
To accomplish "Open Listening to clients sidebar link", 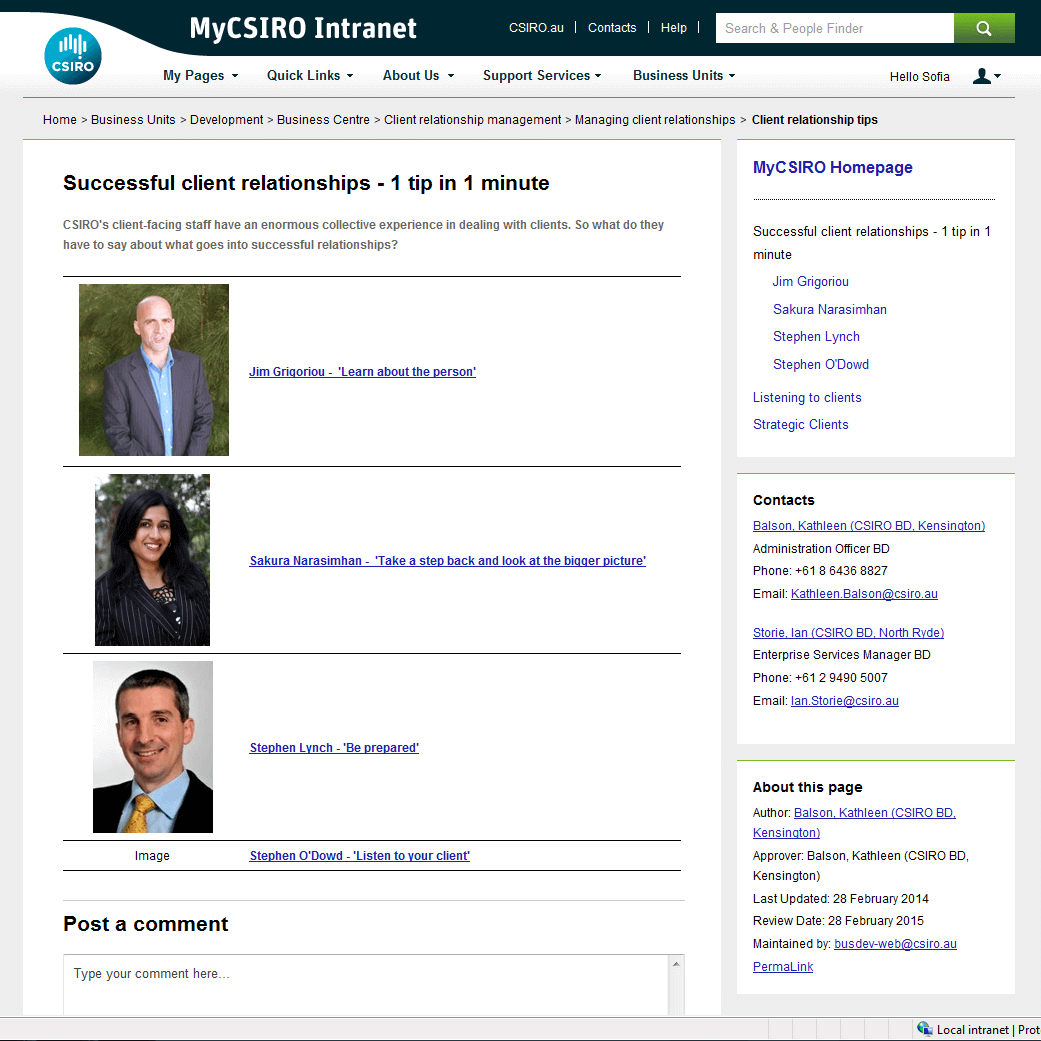I will (807, 398).
